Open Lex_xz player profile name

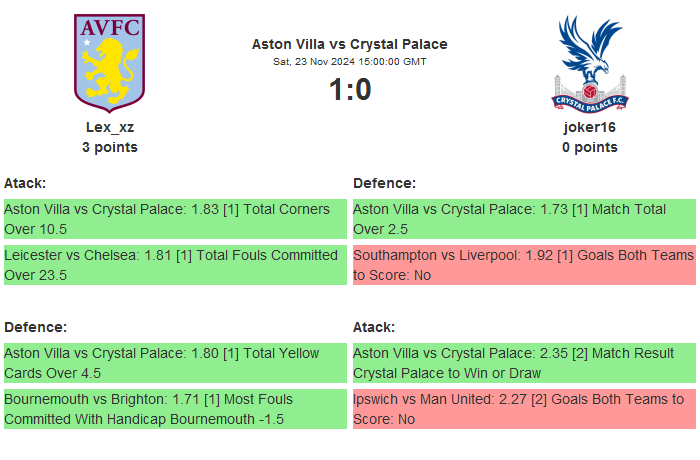[110, 127]
